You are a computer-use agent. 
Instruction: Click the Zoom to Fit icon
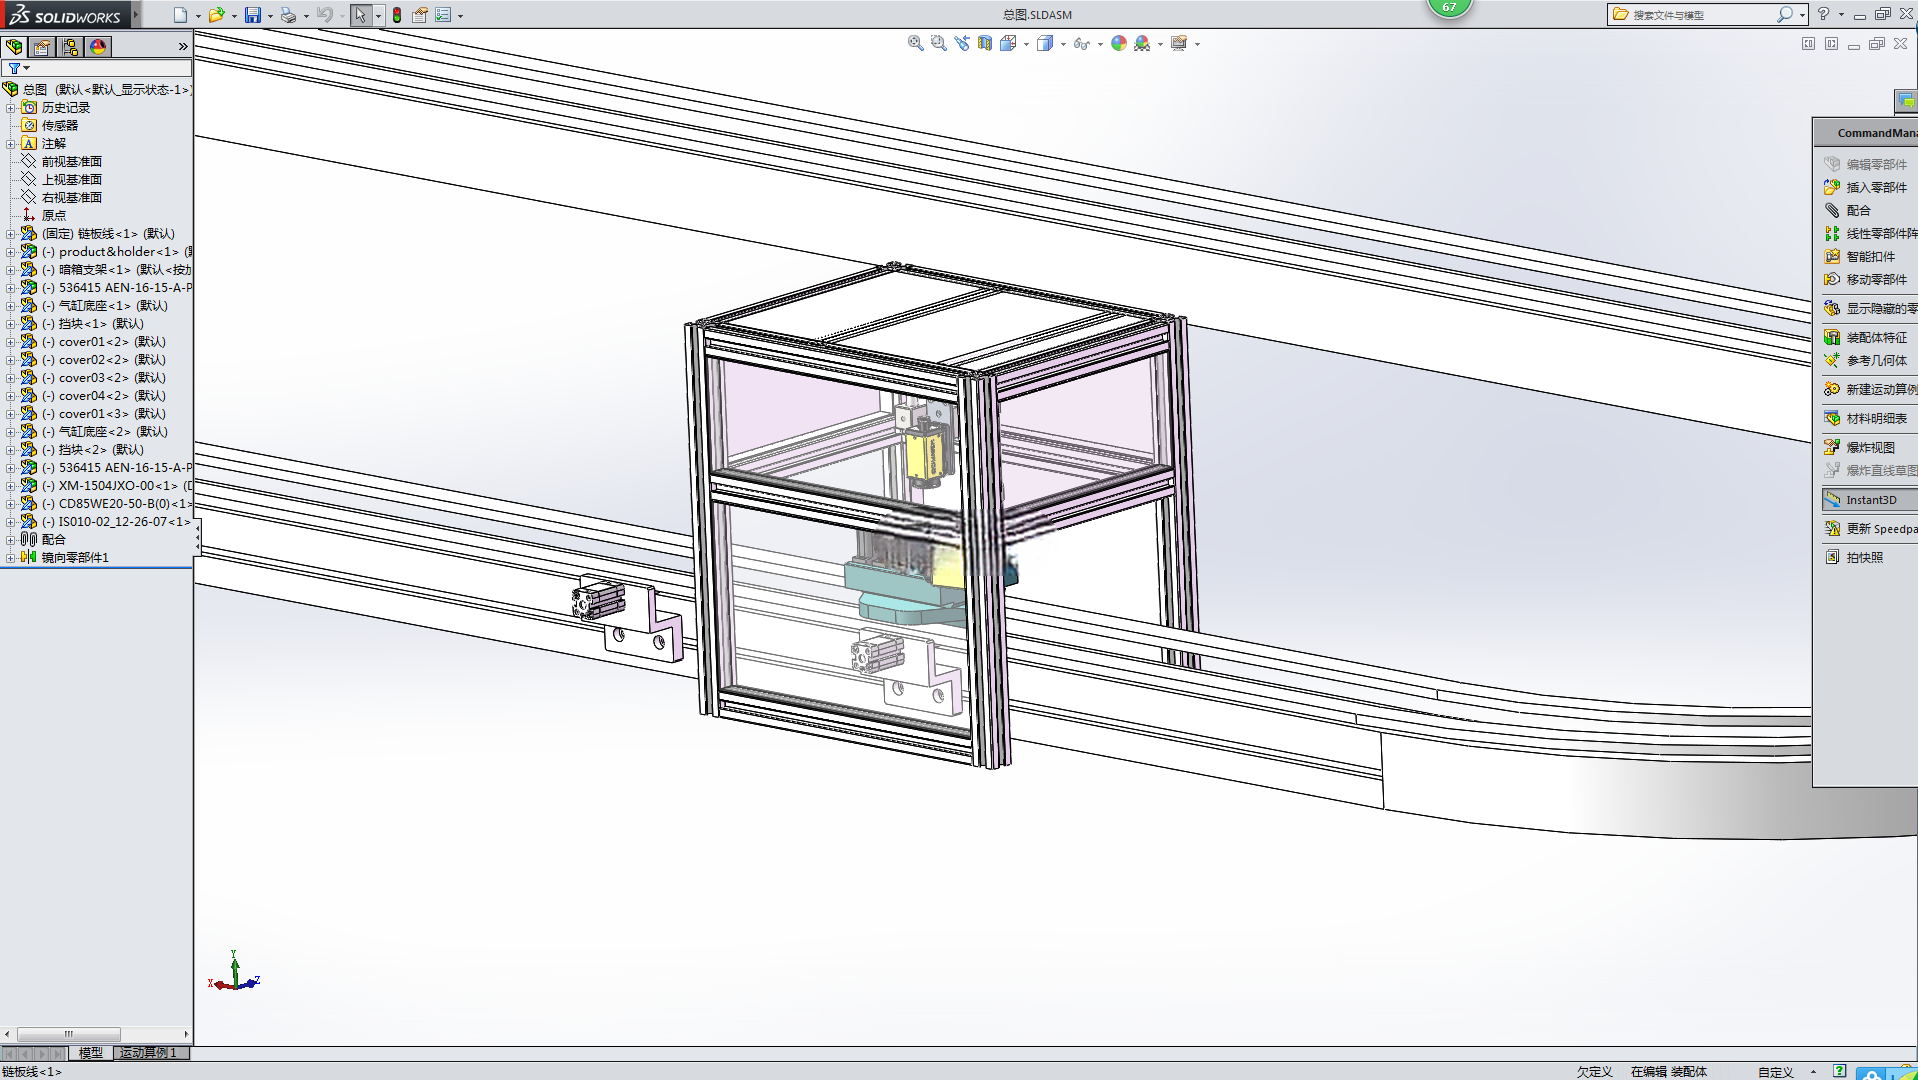coord(915,43)
